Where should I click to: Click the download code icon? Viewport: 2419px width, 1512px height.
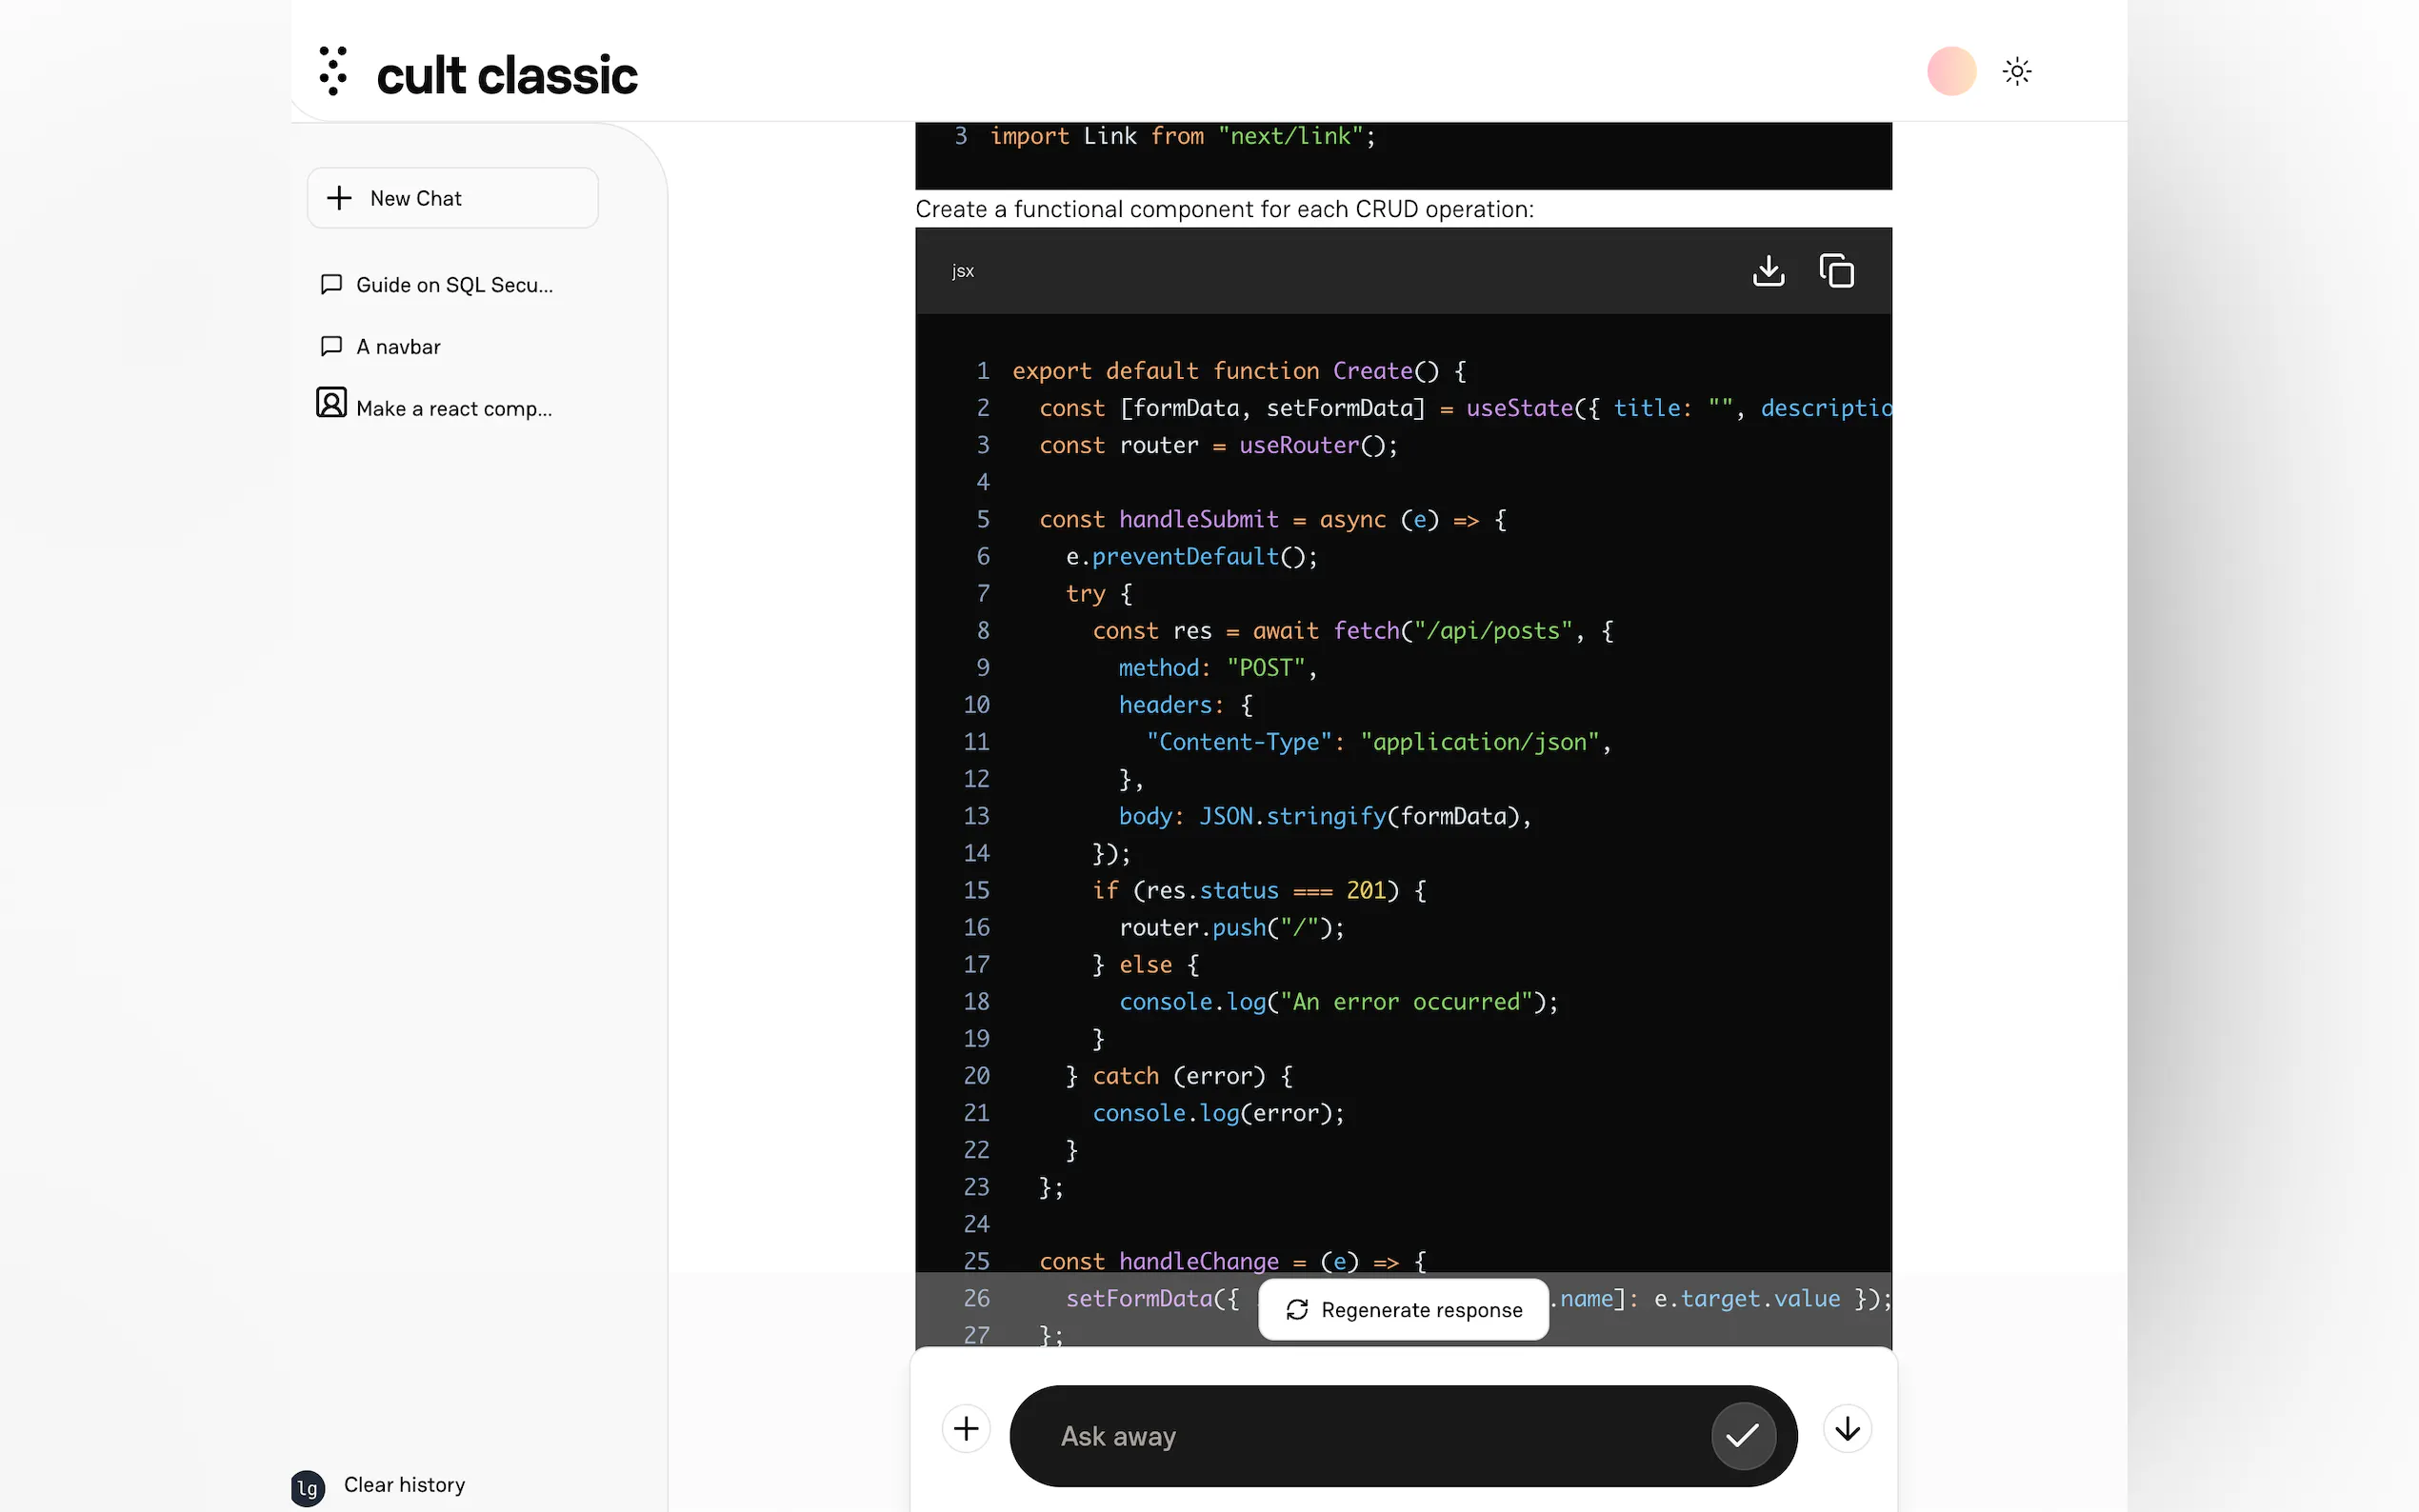point(1768,270)
